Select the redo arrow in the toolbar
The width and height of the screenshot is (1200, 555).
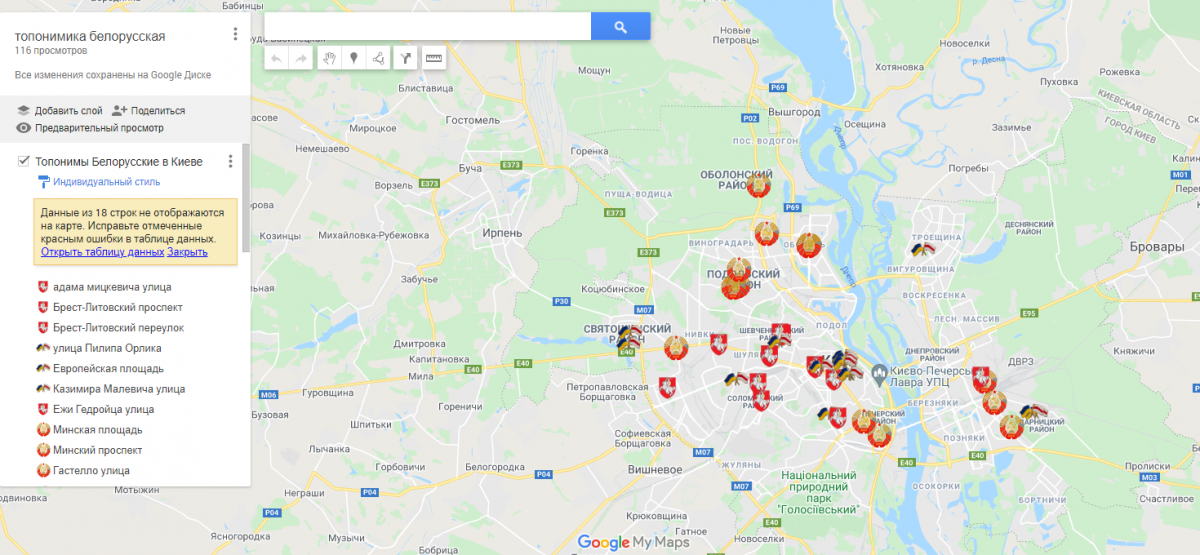301,58
